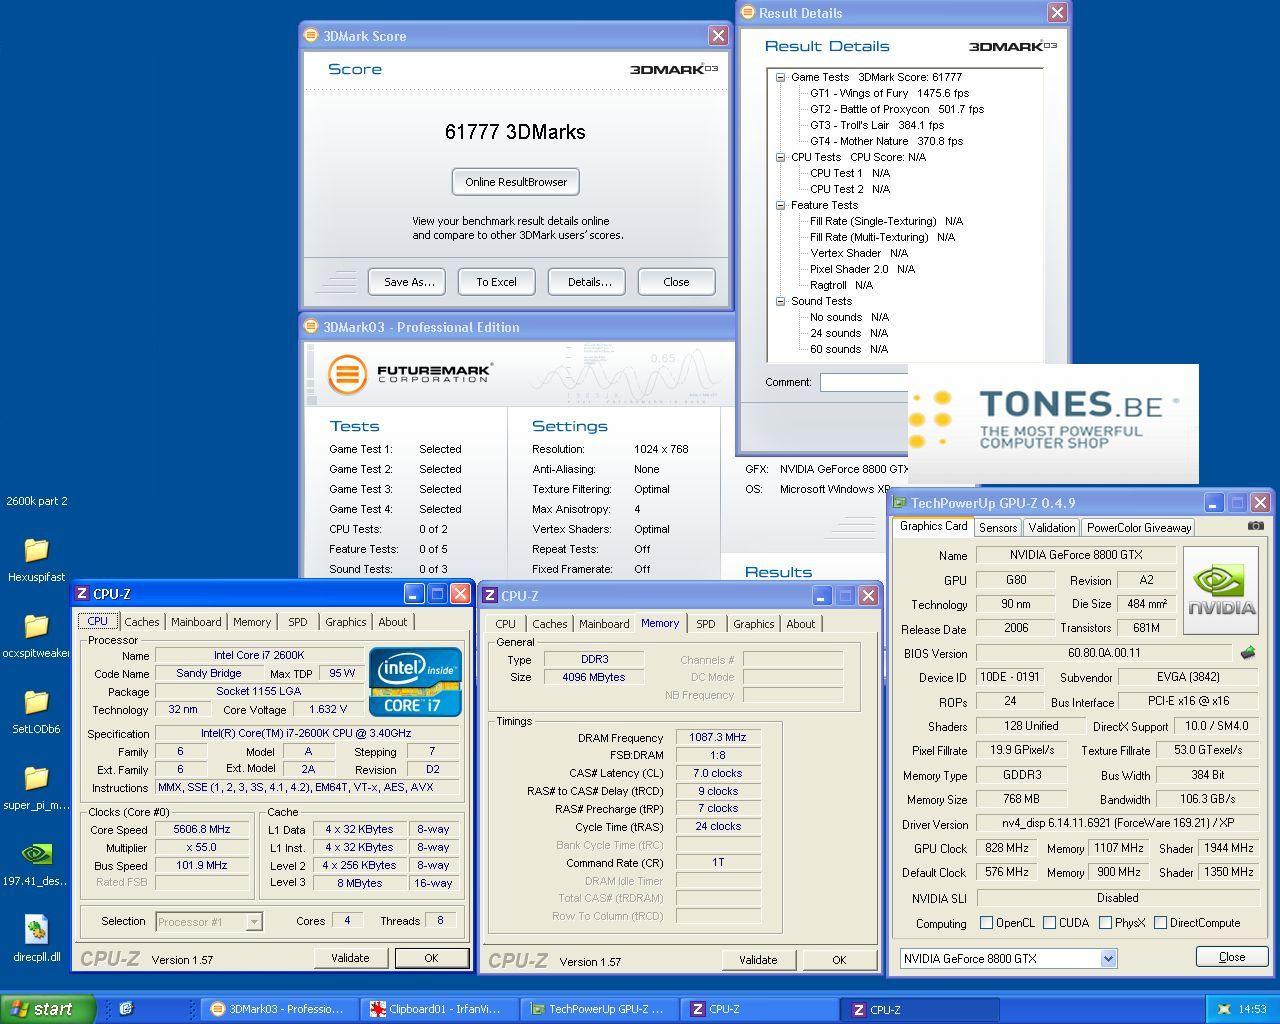The height and width of the screenshot is (1024, 1280).
Task: Click the Close button in GPU-Z
Action: click(1232, 957)
